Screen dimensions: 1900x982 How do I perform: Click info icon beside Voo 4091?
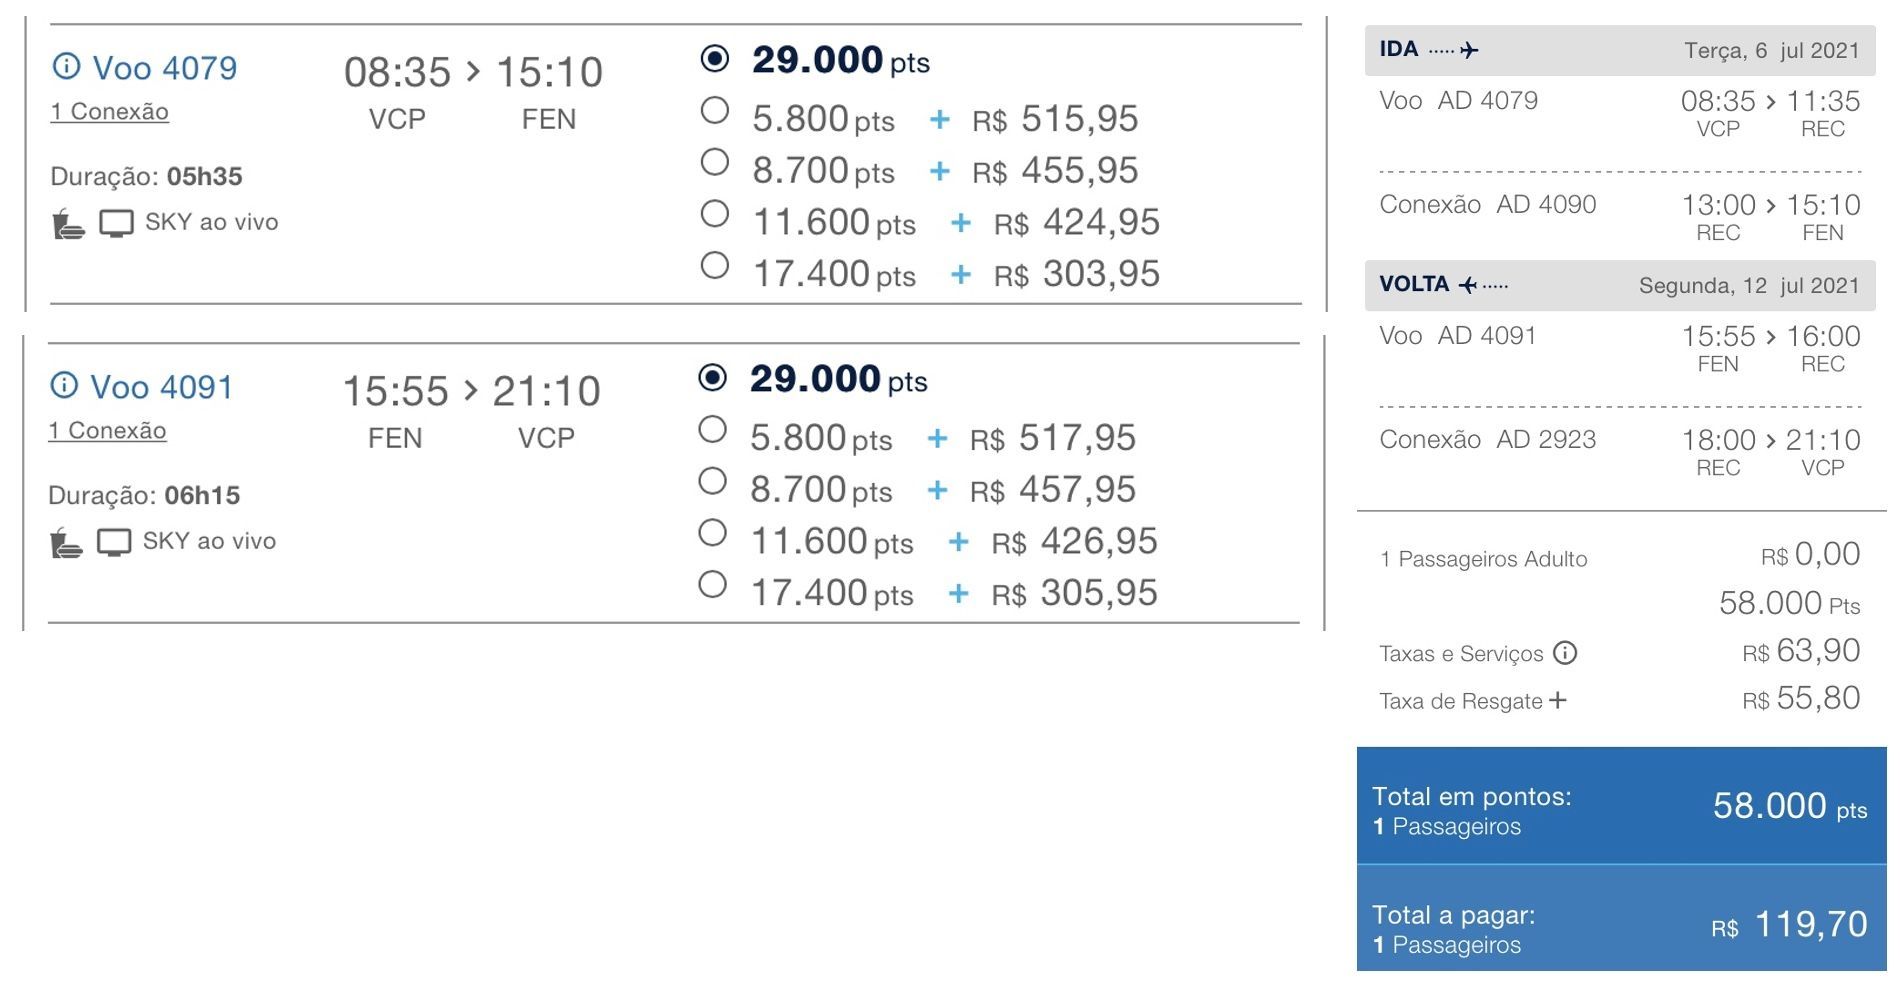pos(64,385)
